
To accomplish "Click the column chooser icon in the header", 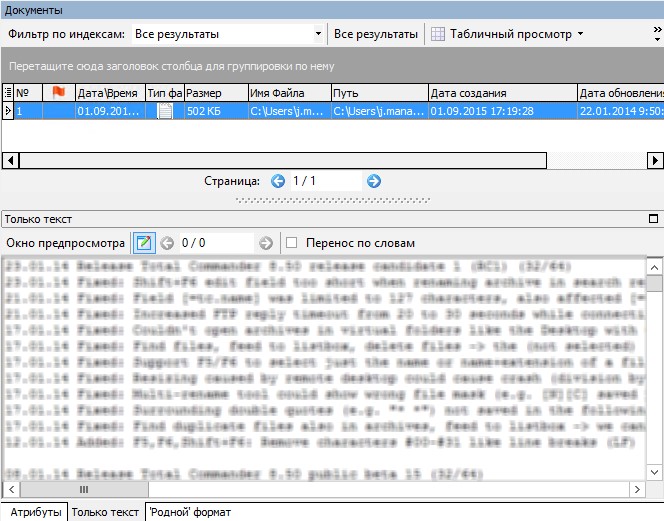I will pos(8,92).
